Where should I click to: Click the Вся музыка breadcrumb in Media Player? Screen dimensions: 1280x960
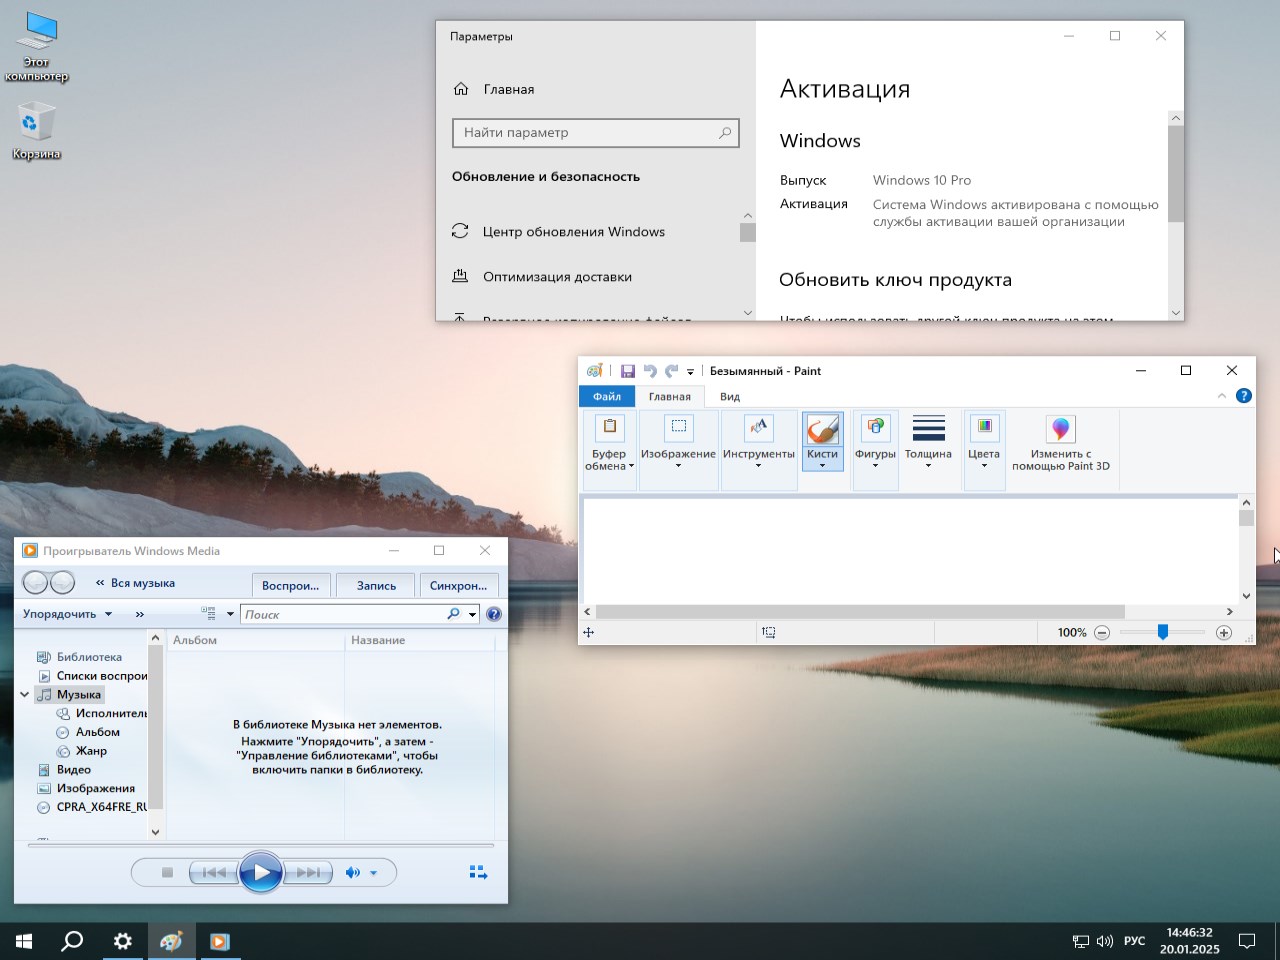(143, 583)
